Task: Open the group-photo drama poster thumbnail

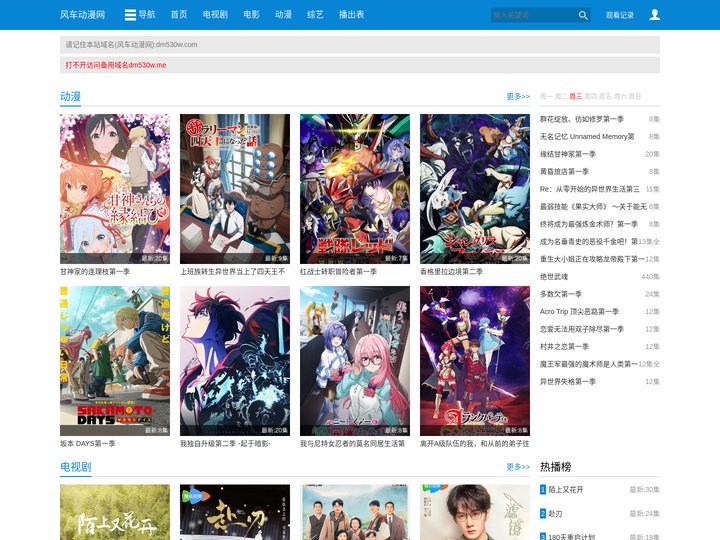Action: pos(355,512)
